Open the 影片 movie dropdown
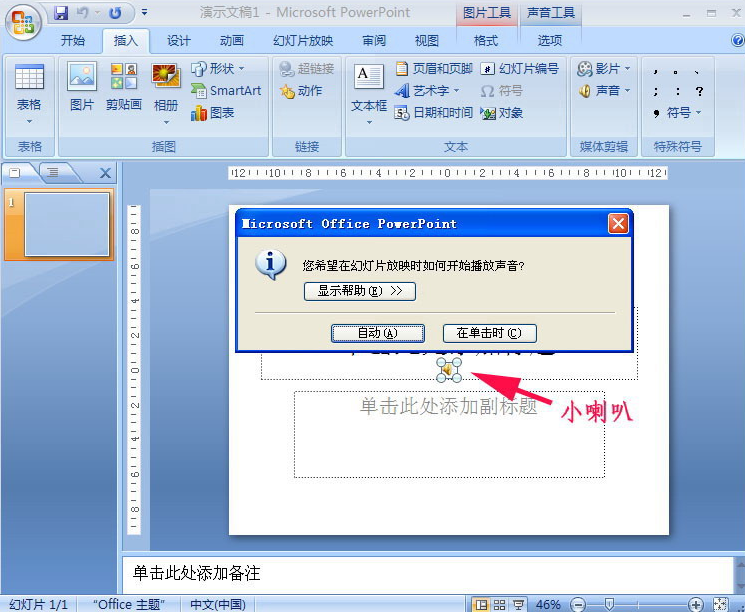Viewport: 745px width, 612px height. [603, 69]
